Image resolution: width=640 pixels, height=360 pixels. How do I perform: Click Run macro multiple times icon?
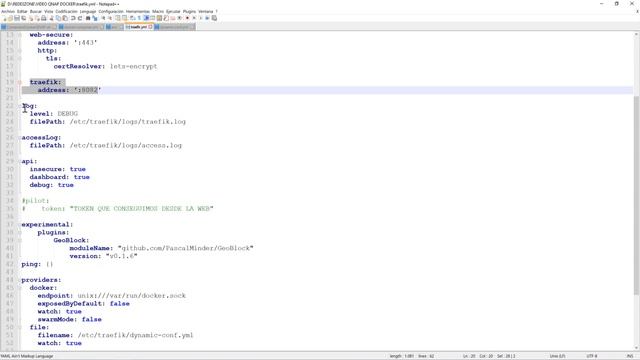(x=207, y=18)
